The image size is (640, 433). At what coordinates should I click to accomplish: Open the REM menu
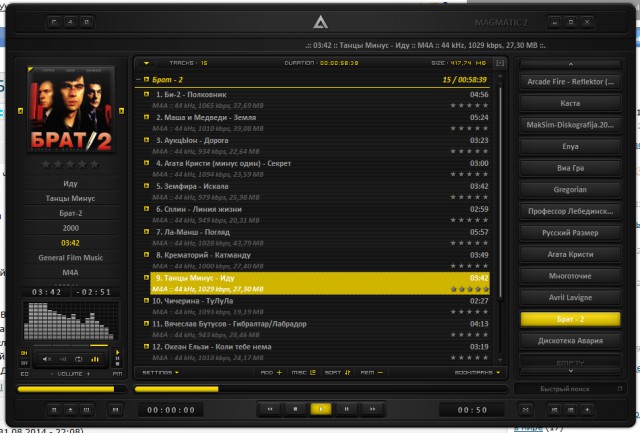pyautogui.click(x=371, y=373)
